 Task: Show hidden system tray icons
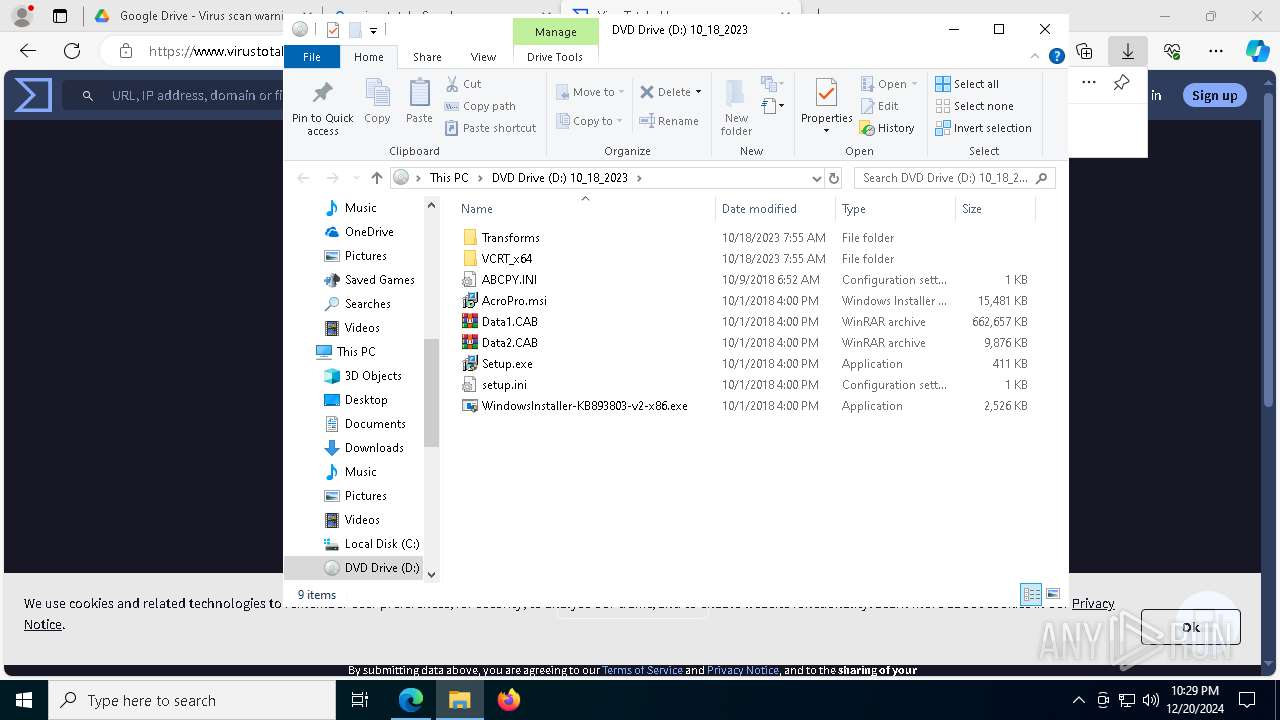click(x=1078, y=700)
